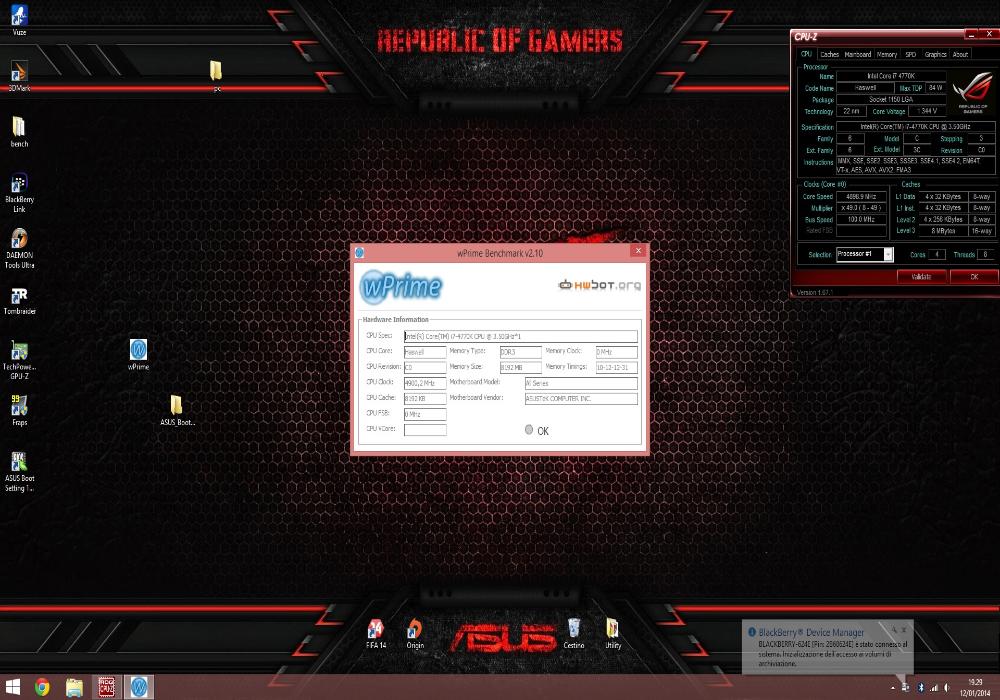The width and height of the screenshot is (1000, 700).
Task: Open ASUS Boot Setting shortcut
Action: click(x=19, y=470)
